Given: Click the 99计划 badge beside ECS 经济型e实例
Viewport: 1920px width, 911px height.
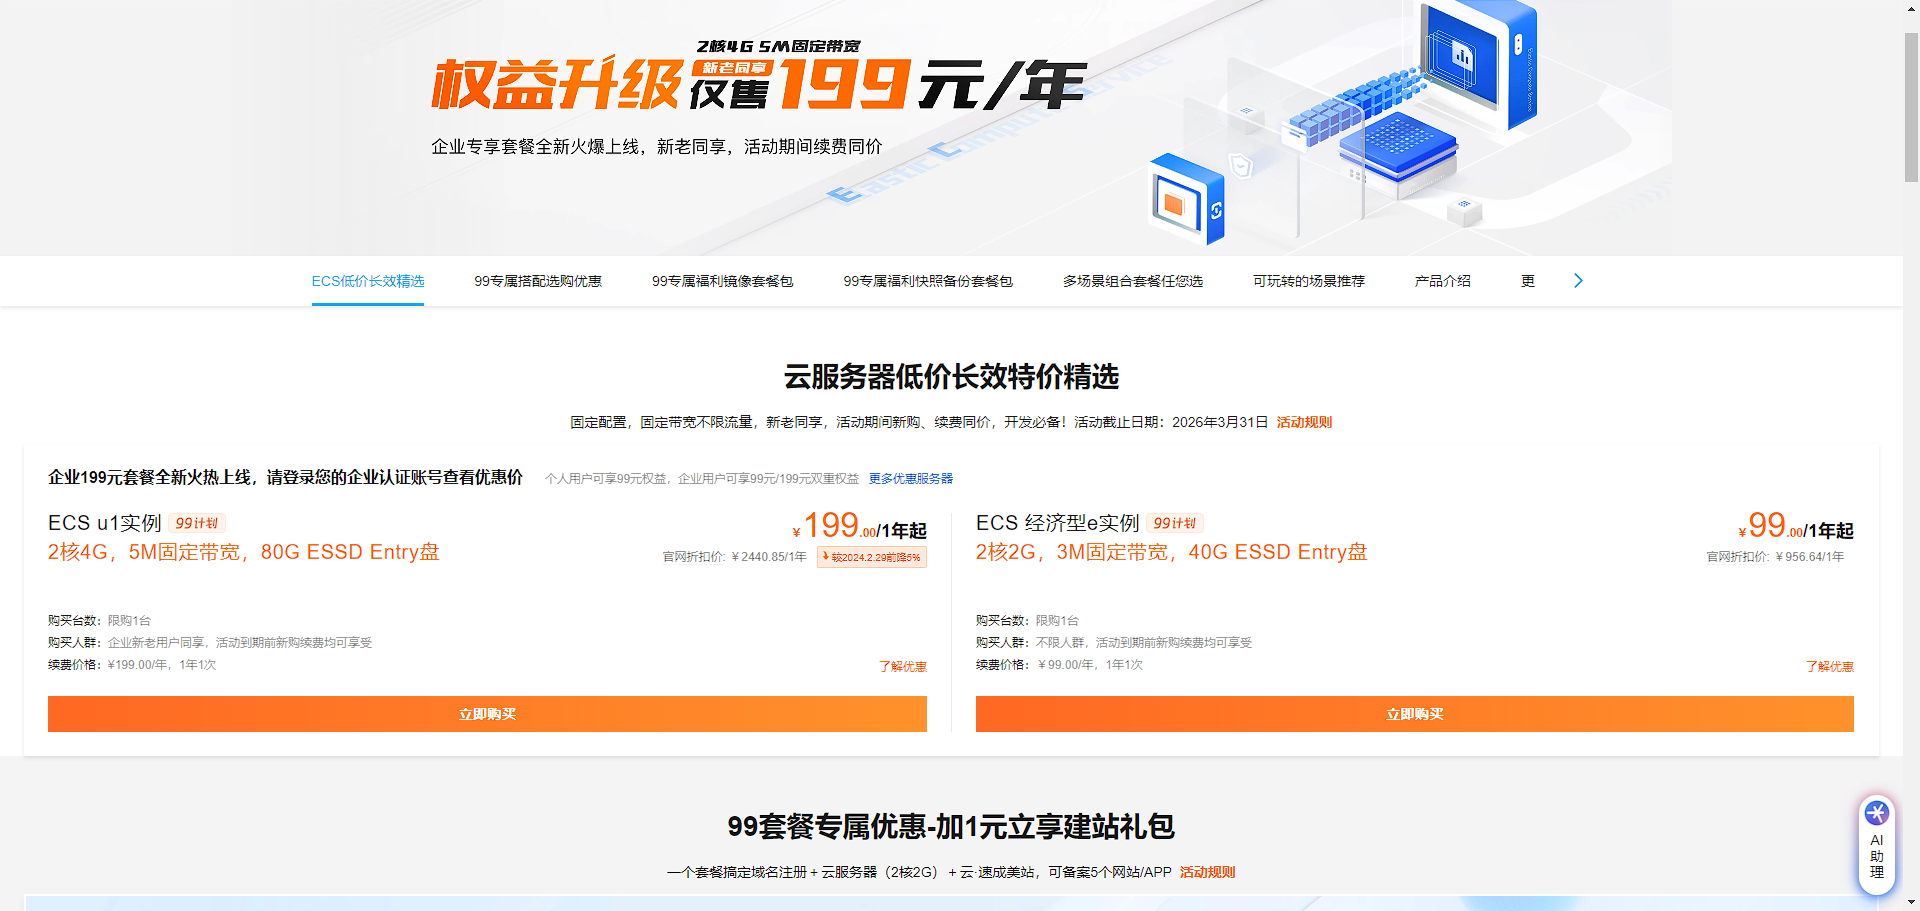Looking at the screenshot, I should click(x=1175, y=523).
